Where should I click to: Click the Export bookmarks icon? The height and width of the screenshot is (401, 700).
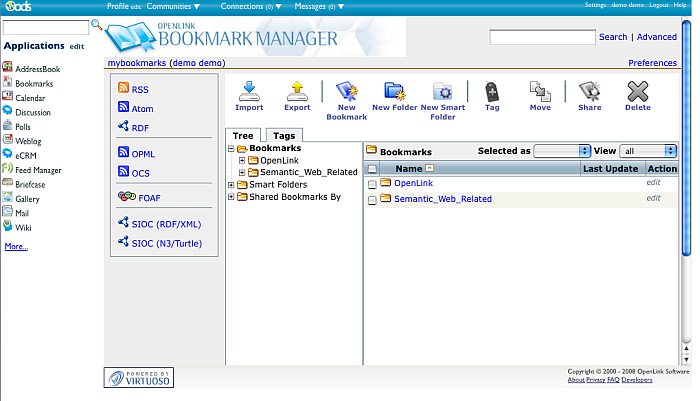click(297, 91)
